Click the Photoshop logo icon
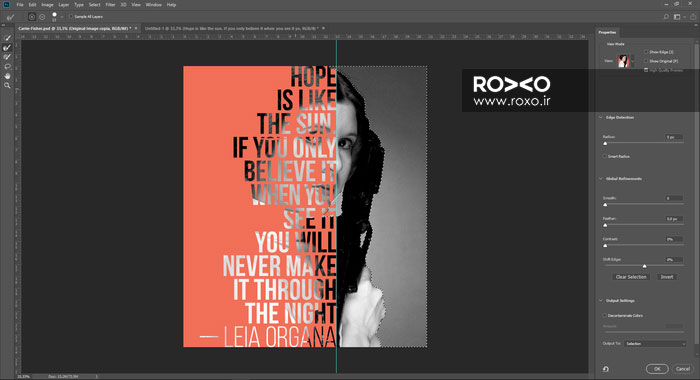The height and width of the screenshot is (380, 700). click(x=6, y=4)
